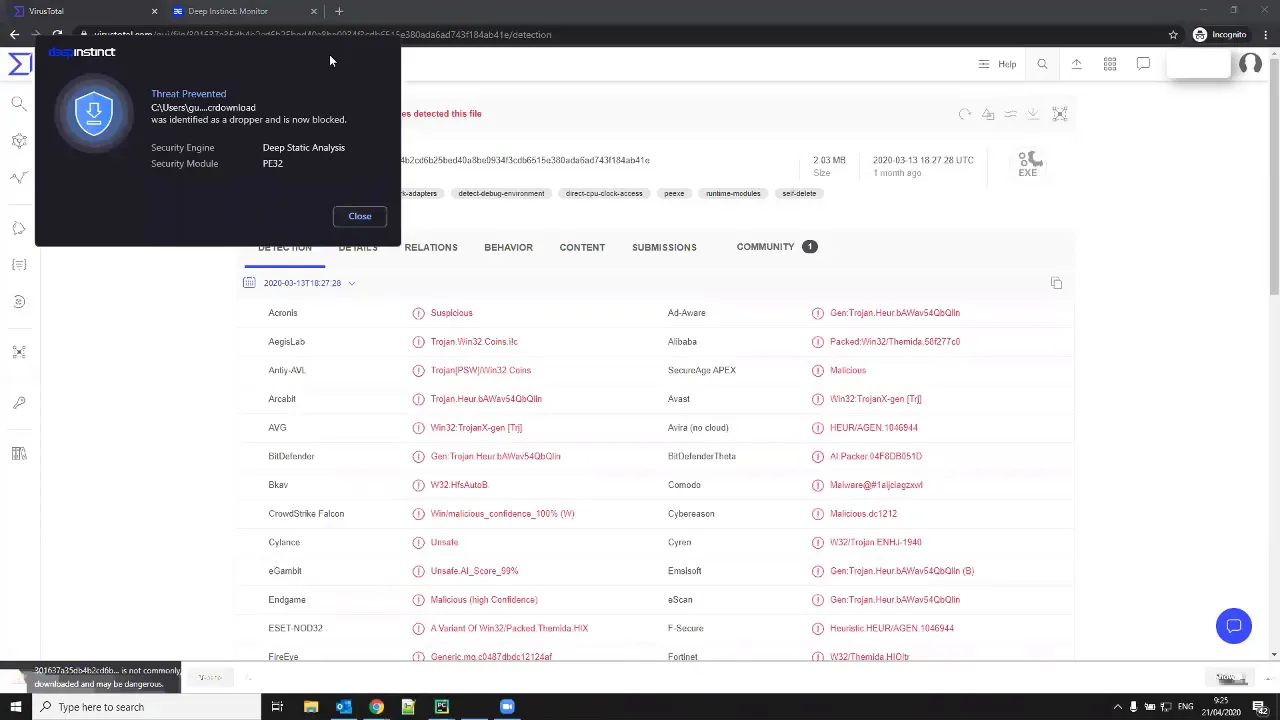Open the graph icon in left sidebar
The height and width of the screenshot is (720, 1280).
19,141
